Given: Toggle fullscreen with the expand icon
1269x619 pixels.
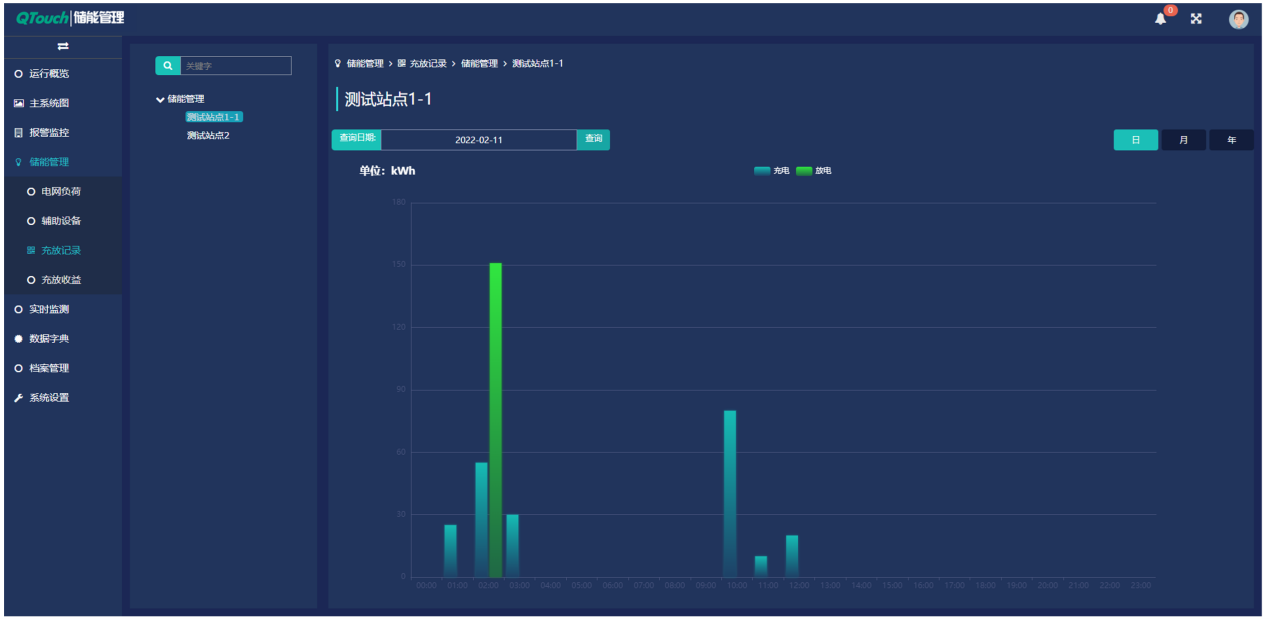Looking at the screenshot, I should [1196, 19].
